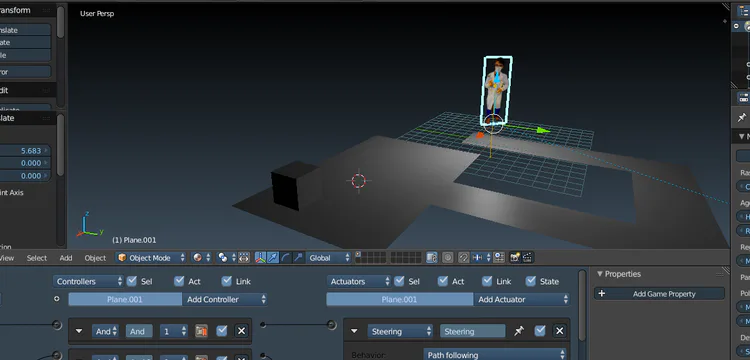Toggle the first And controller active checkbox
The height and width of the screenshot is (360, 750).
point(221,331)
